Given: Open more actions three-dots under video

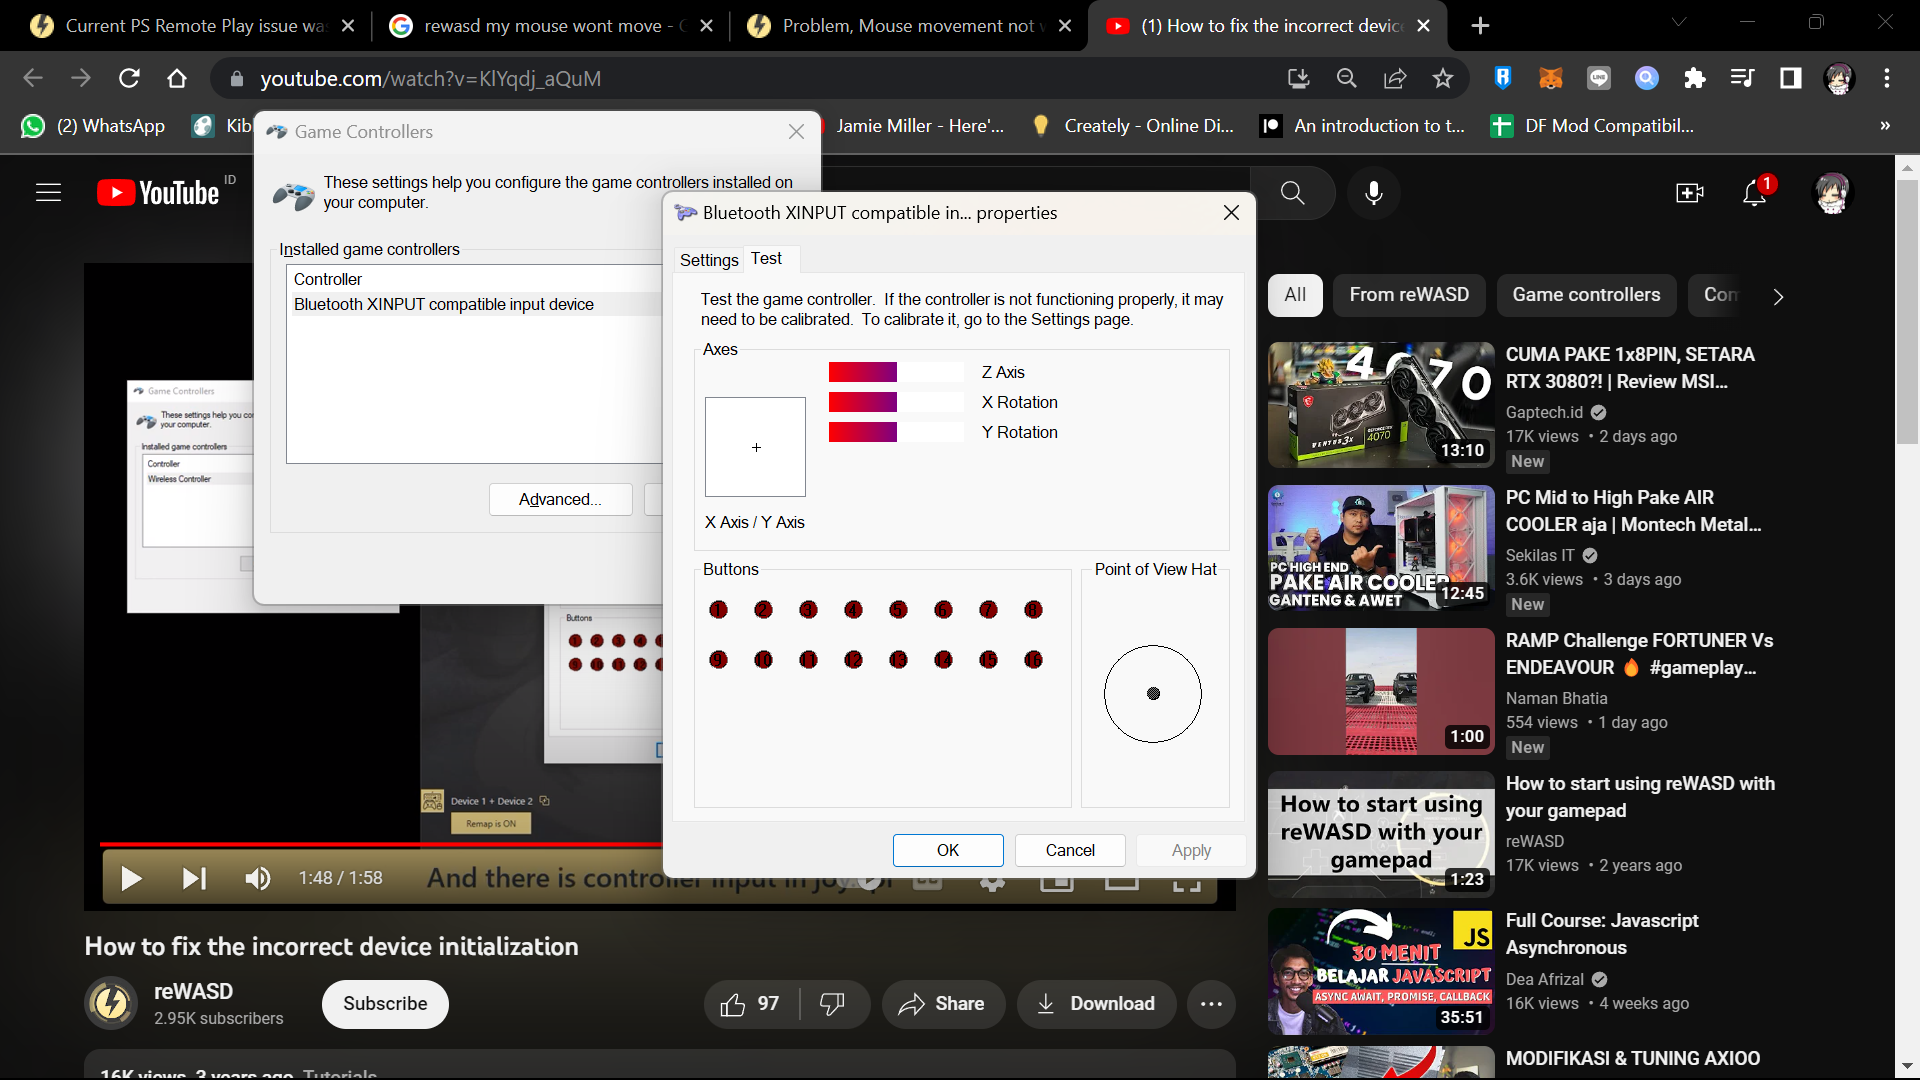Looking at the screenshot, I should click(1211, 1004).
